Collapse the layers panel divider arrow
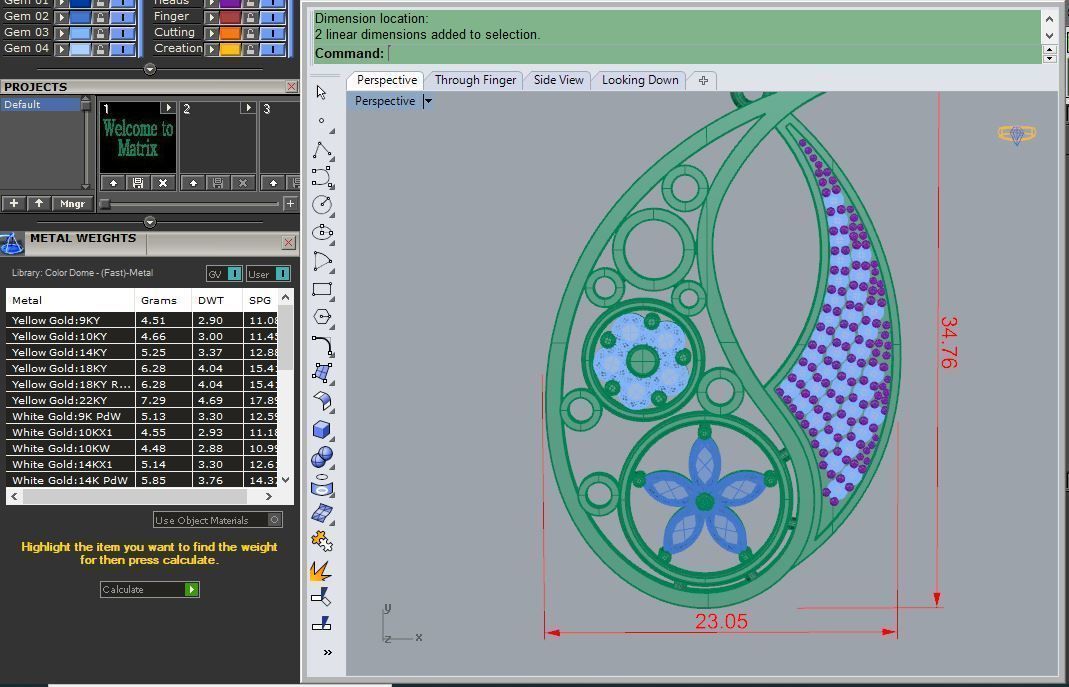The height and width of the screenshot is (687, 1069). 150,69
